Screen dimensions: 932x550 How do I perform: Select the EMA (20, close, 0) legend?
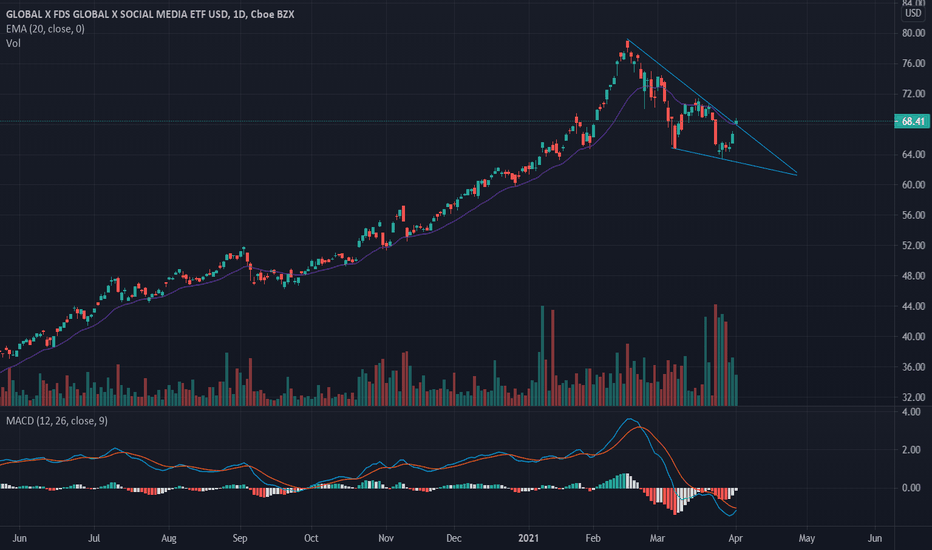click(x=45, y=29)
